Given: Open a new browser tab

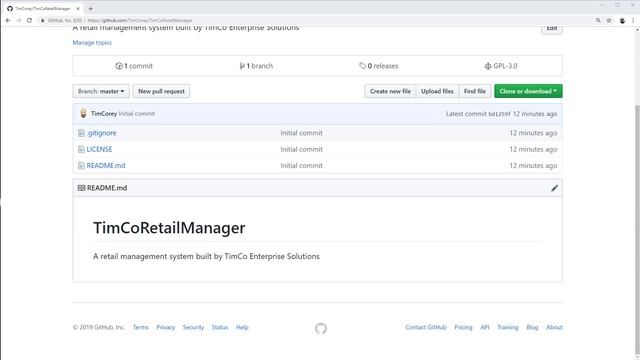Looking at the screenshot, I should (x=91, y=8).
